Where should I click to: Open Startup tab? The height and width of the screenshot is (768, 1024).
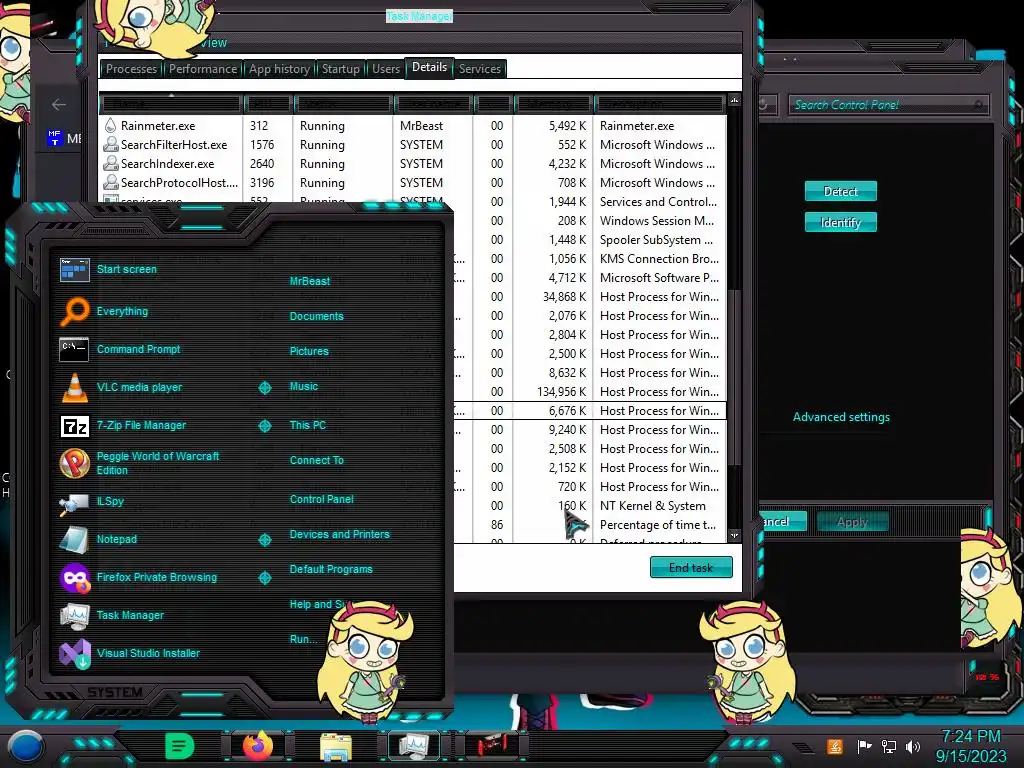coord(340,69)
